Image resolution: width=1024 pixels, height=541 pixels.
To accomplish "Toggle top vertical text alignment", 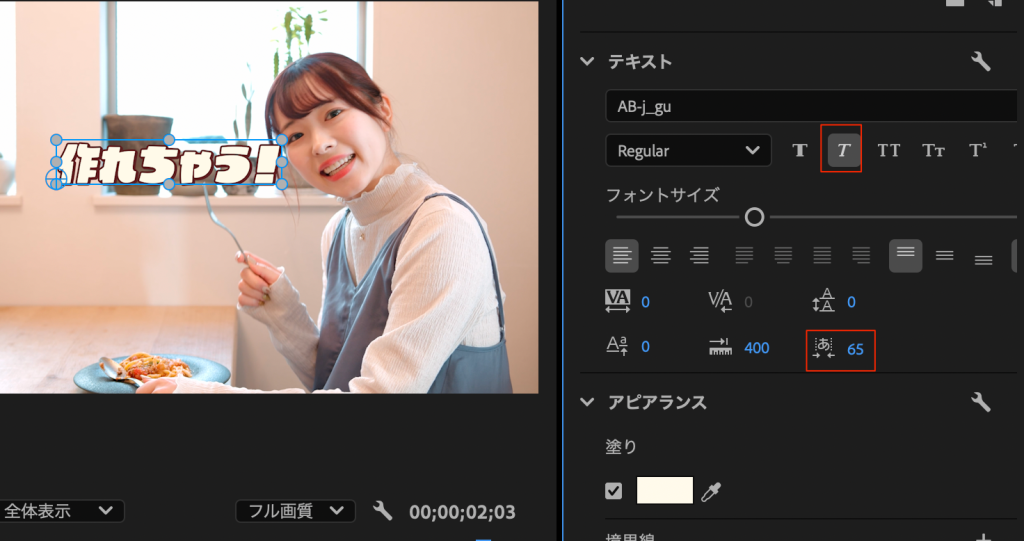I will (905, 255).
